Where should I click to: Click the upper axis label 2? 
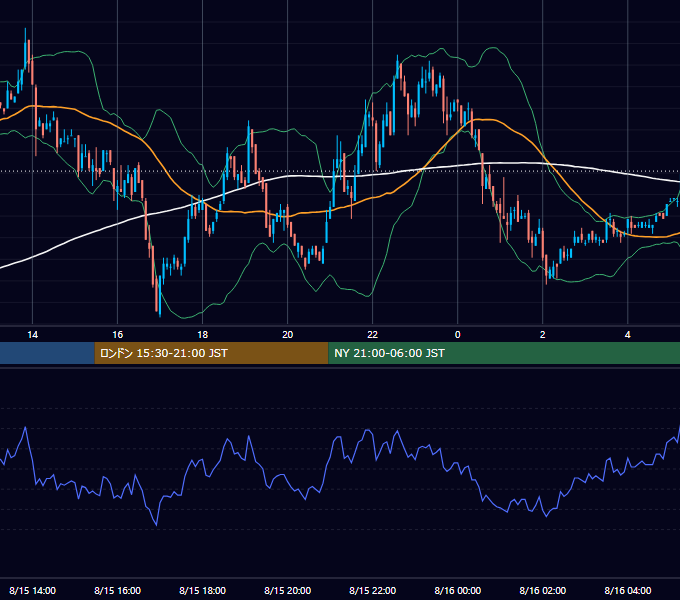(x=543, y=335)
